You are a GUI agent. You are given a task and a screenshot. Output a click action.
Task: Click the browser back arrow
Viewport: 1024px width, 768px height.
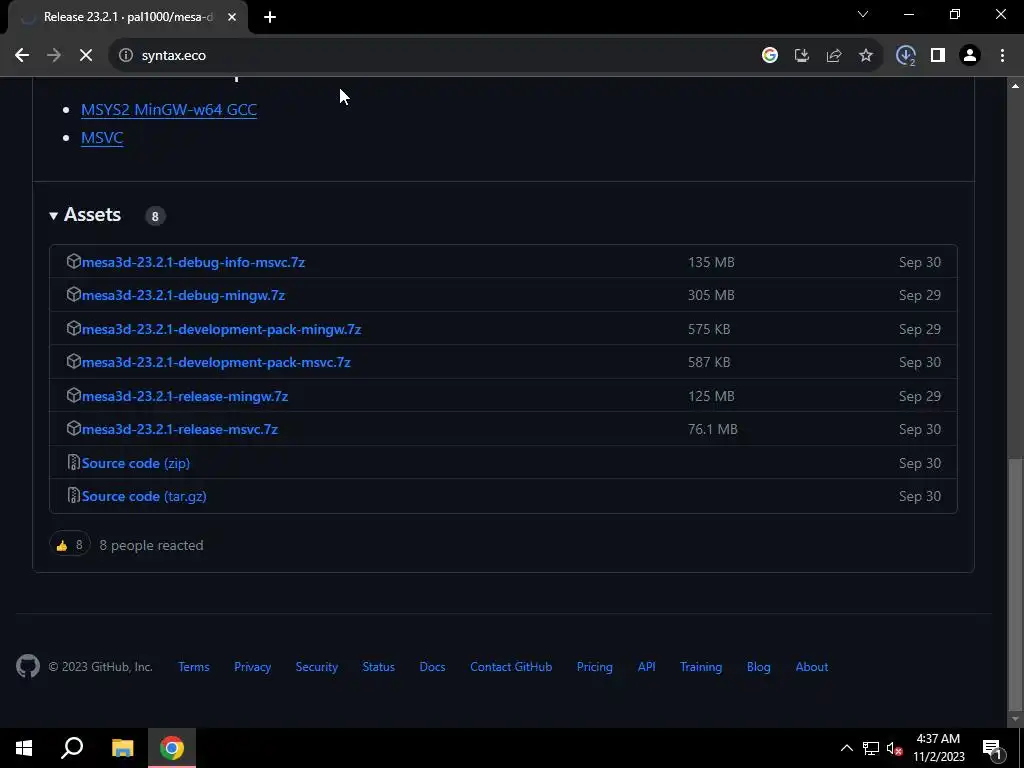click(22, 56)
